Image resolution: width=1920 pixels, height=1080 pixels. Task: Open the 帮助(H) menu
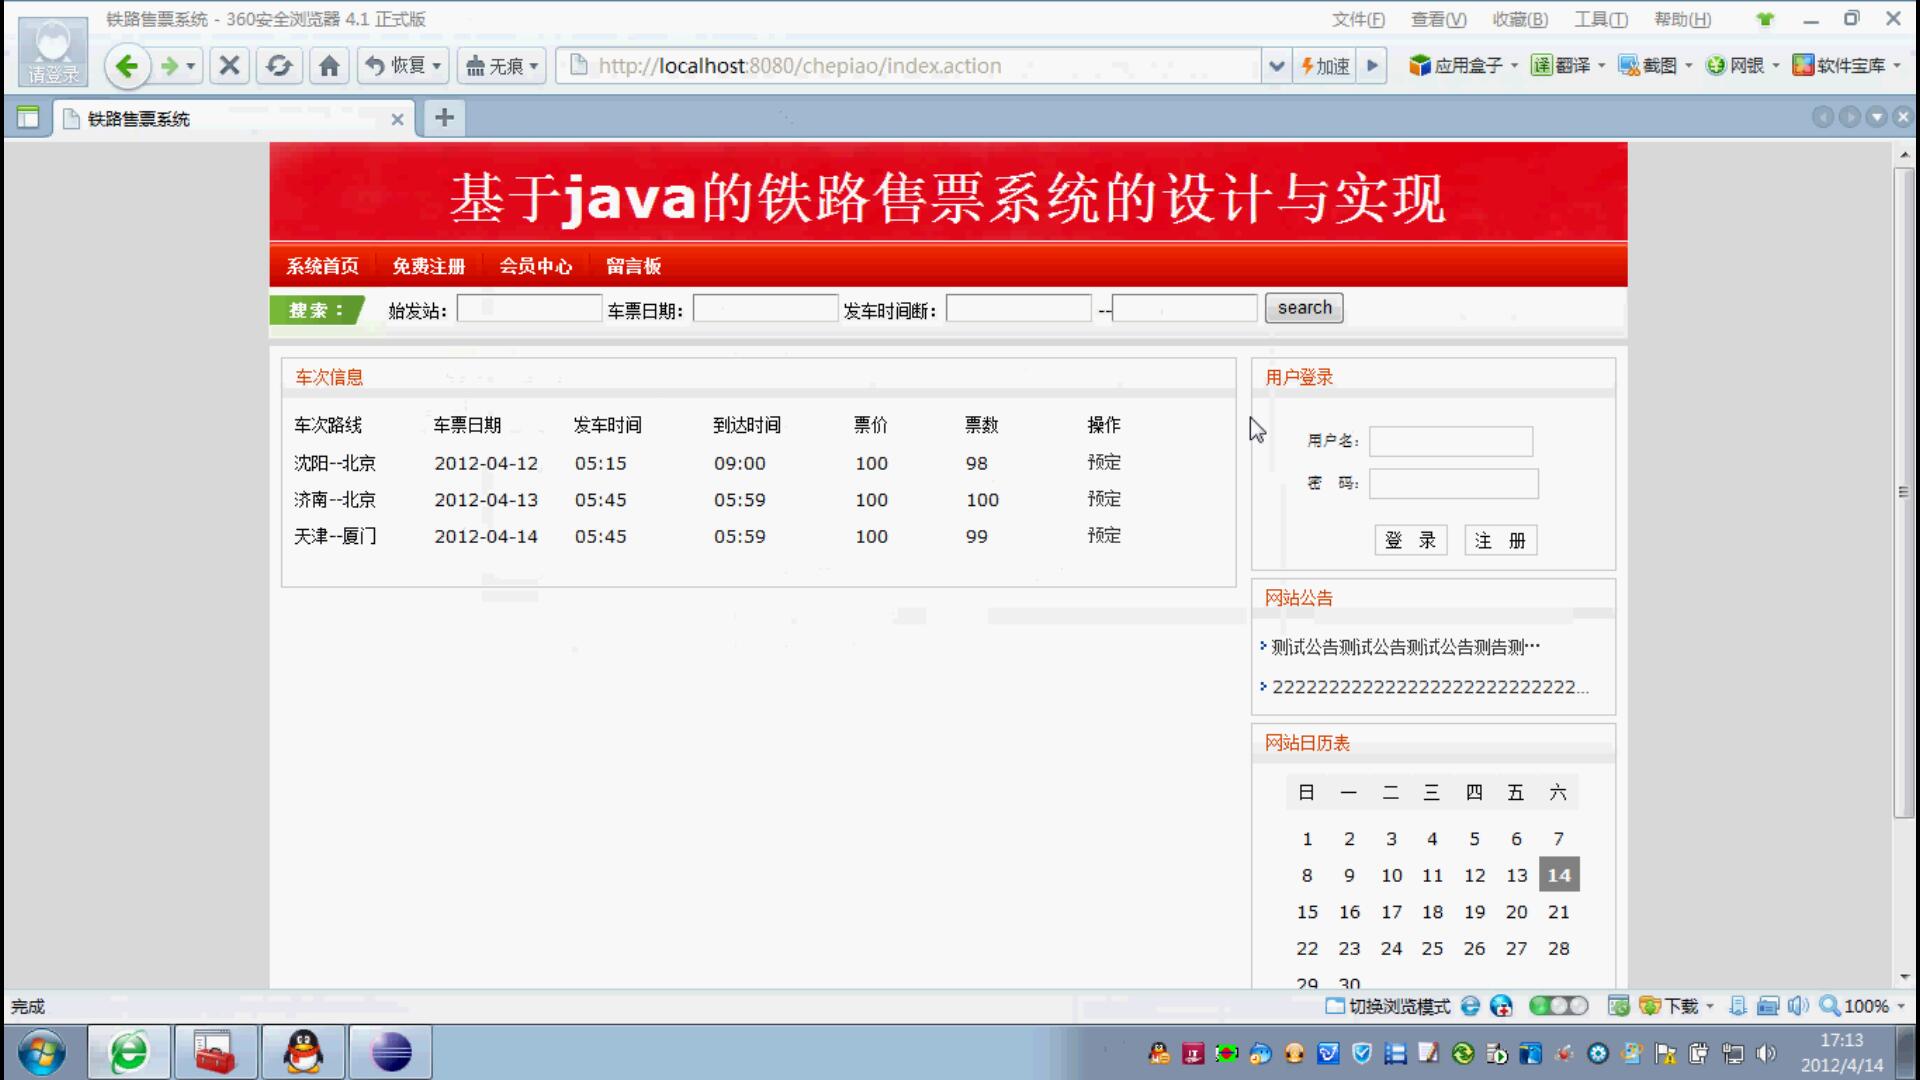(x=1682, y=19)
